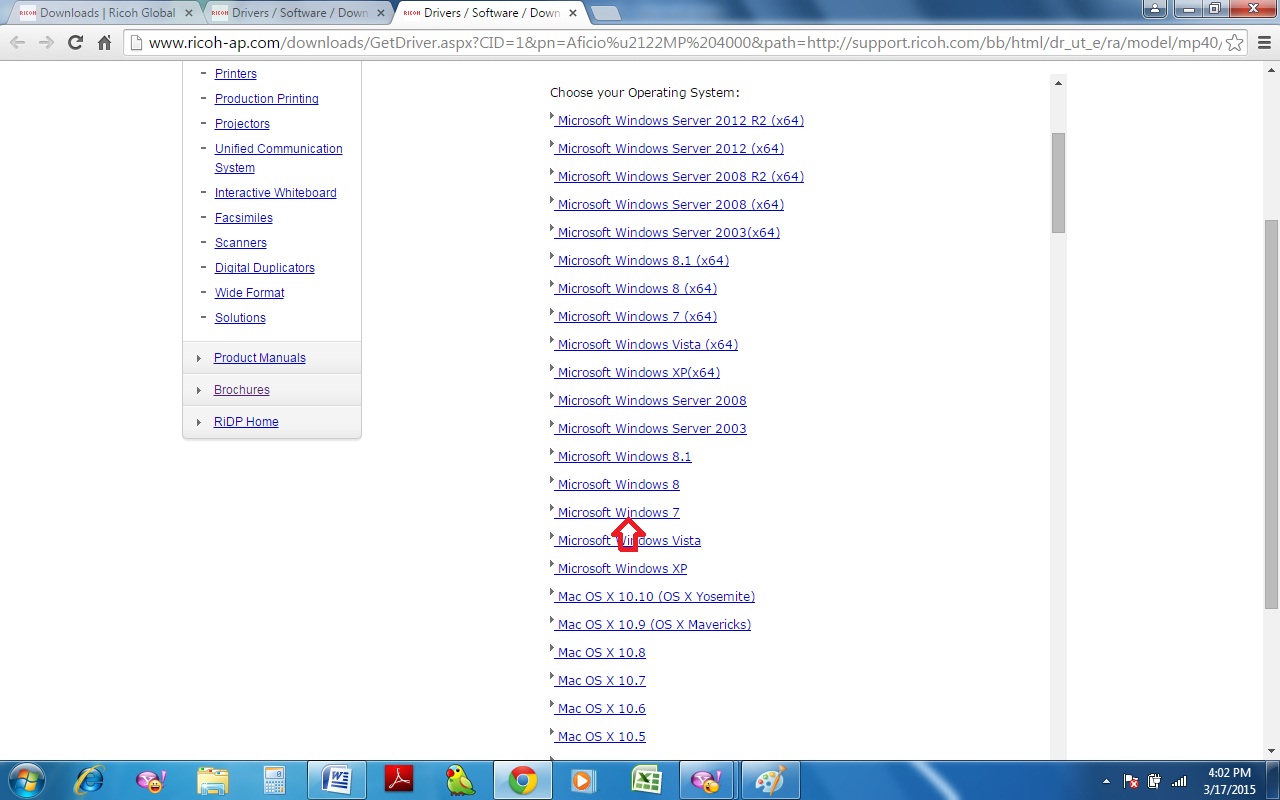Screen dimensions: 1280x800
Task: Select Mac OS X 10.10 (OS X Yosemite)
Action: tap(656, 597)
